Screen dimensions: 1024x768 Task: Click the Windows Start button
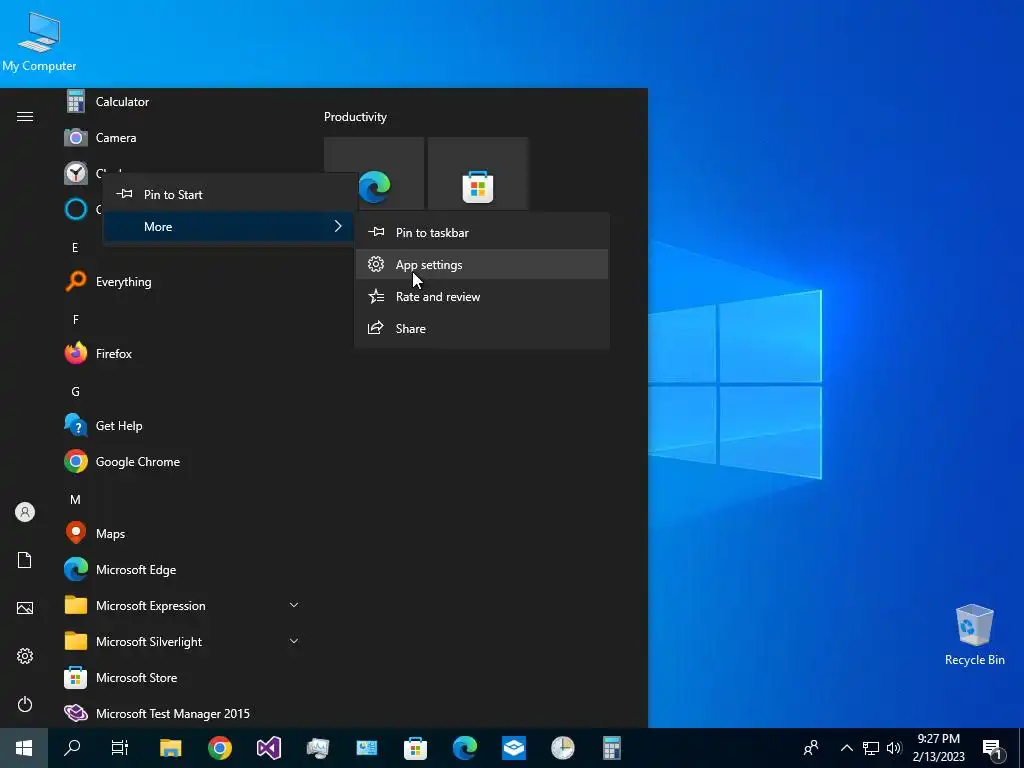click(24, 748)
